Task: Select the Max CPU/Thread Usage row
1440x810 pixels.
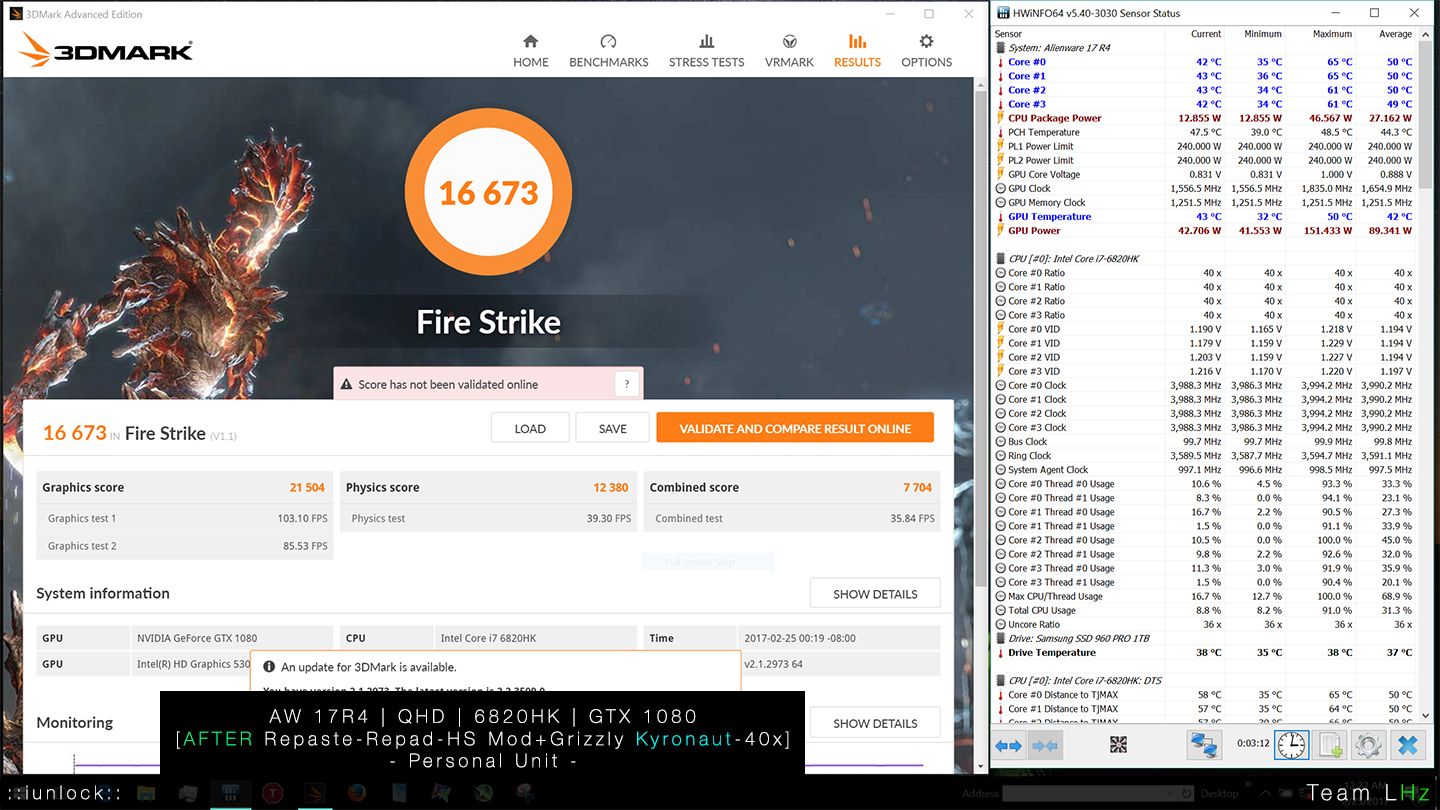Action: point(1204,596)
